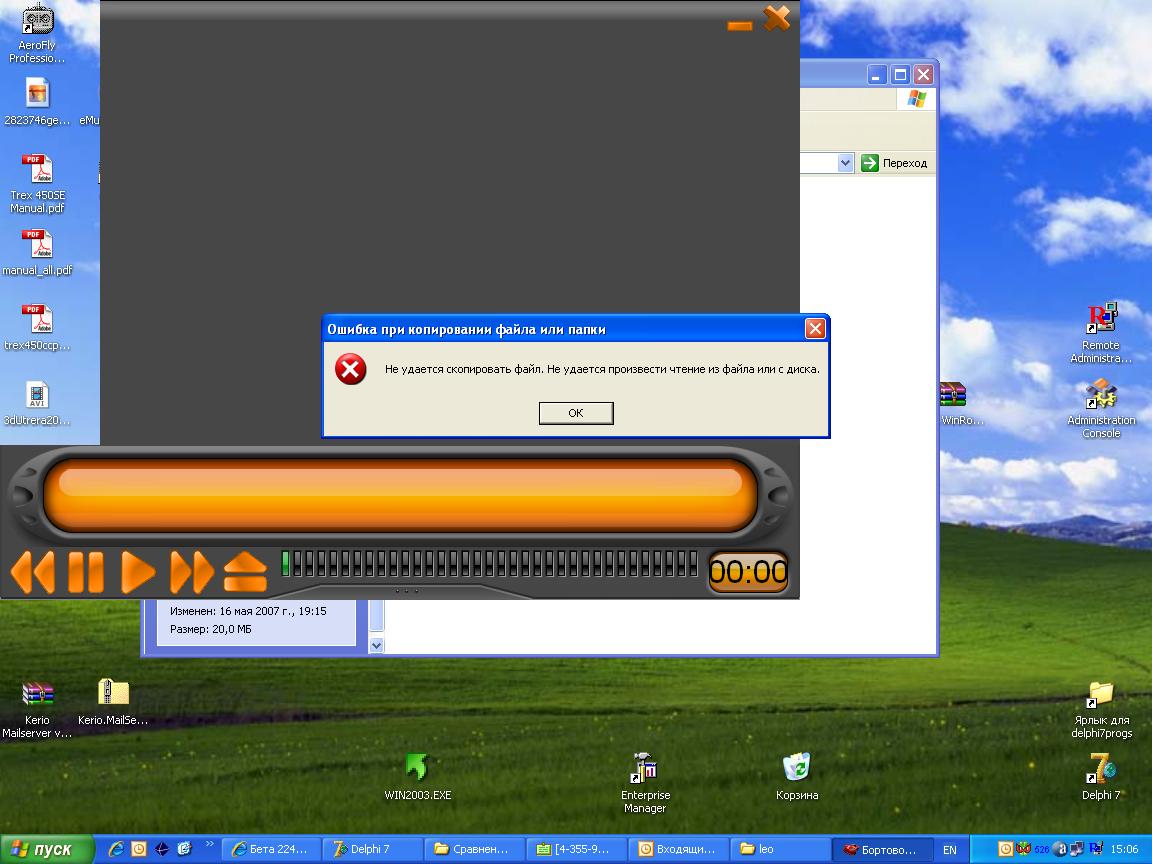The width and height of the screenshot is (1152, 864).
Task: Select the 3dUtrera20 AVI file on the desktop
Action: pos(37,404)
